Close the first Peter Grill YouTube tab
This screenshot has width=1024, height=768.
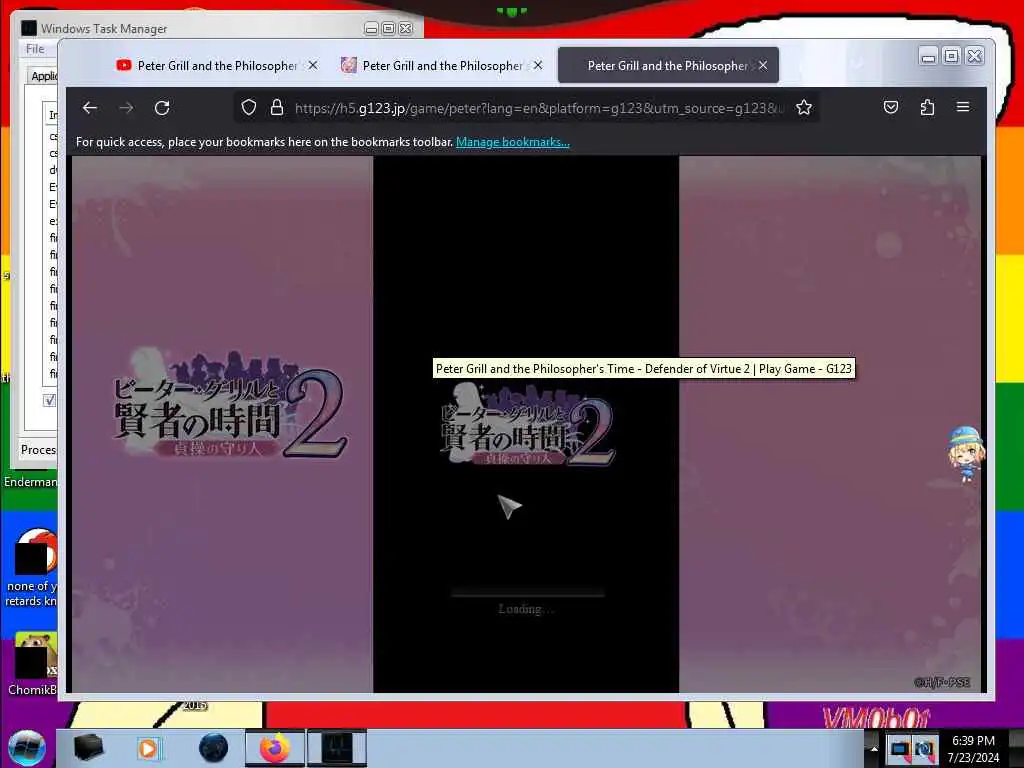pyautogui.click(x=313, y=65)
